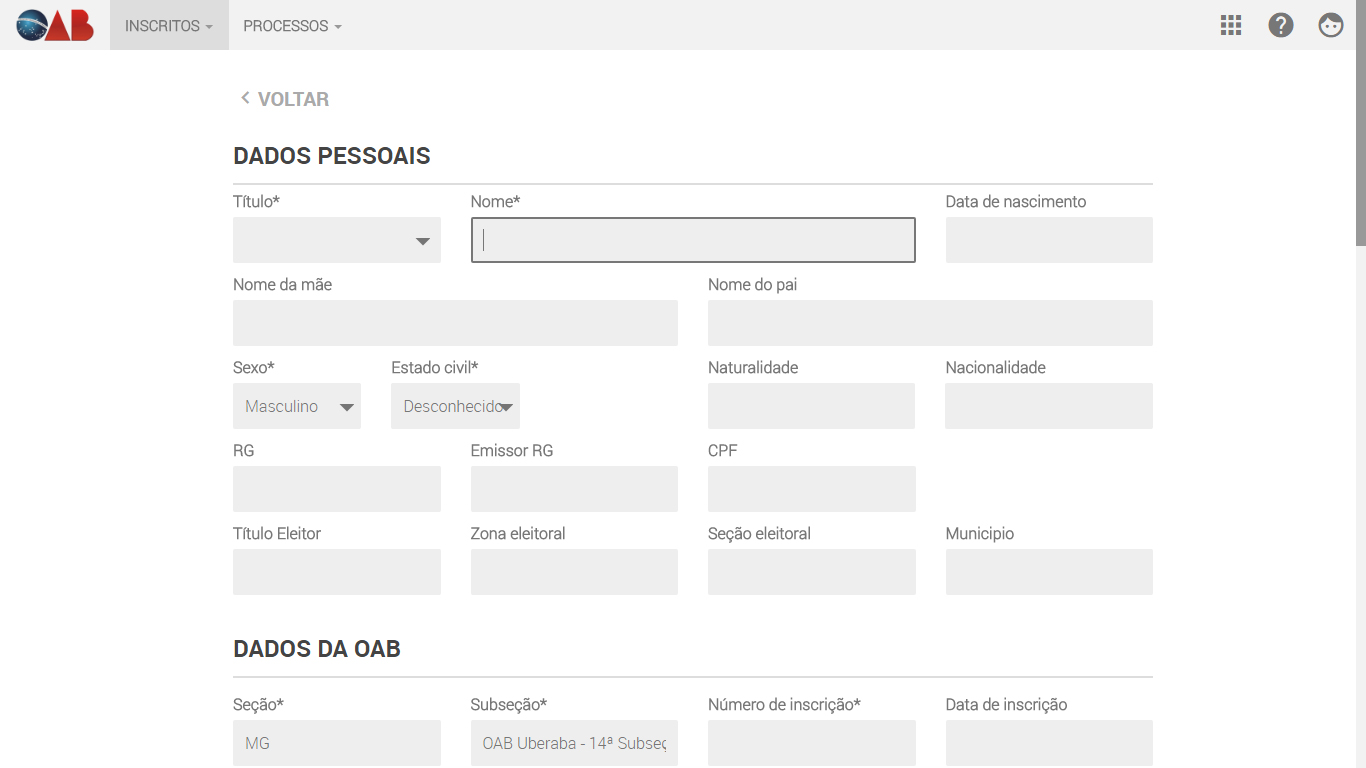Open the apps grid icon
This screenshot has width=1366, height=768.
(1231, 25)
